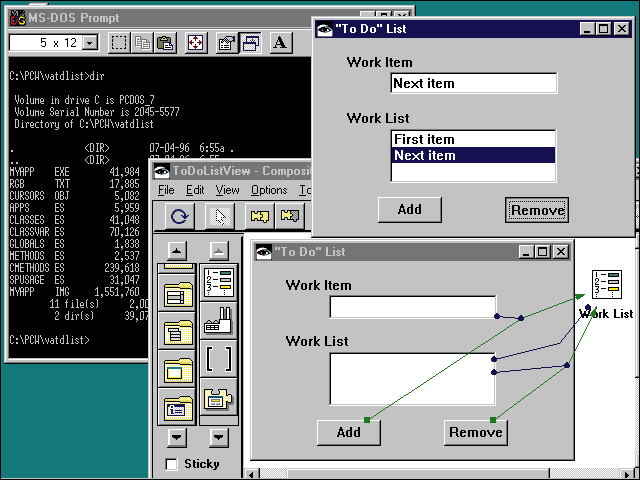This screenshot has height=480, width=640.
Task: Open the 5 x 12 font size dropdown
Action: 91,43
